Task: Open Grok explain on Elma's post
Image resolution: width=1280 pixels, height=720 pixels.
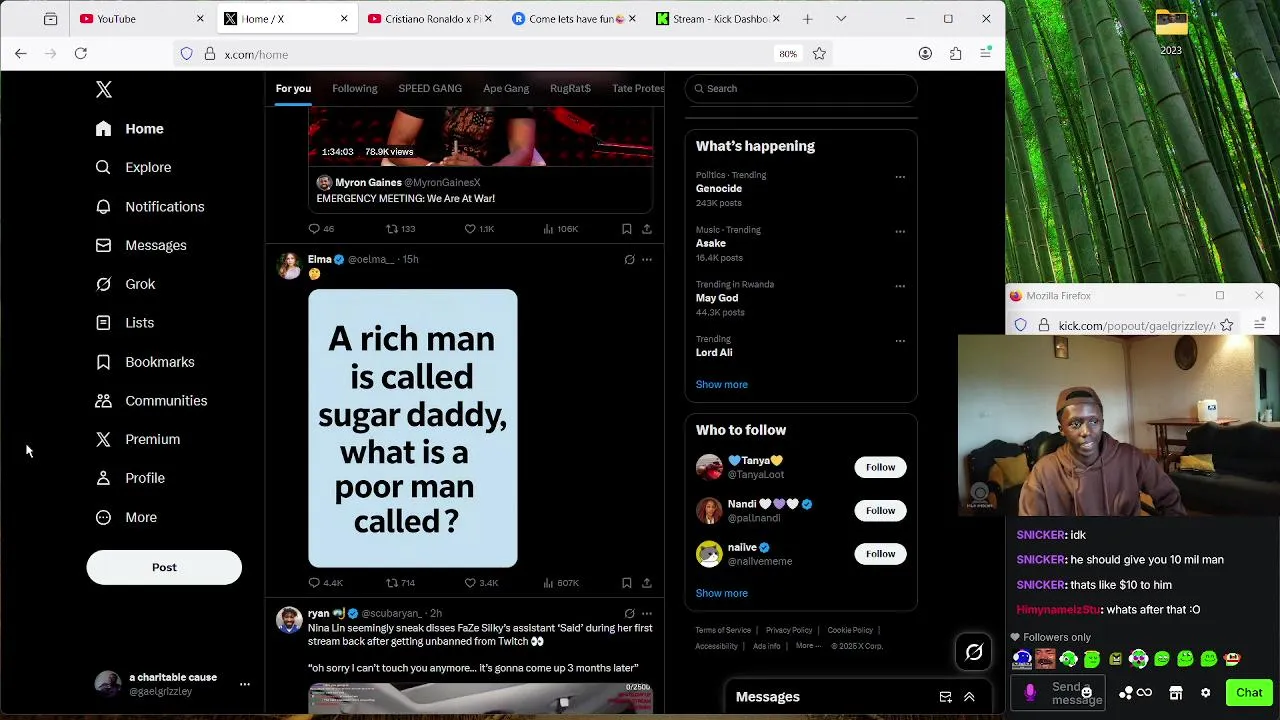Action: click(629, 260)
